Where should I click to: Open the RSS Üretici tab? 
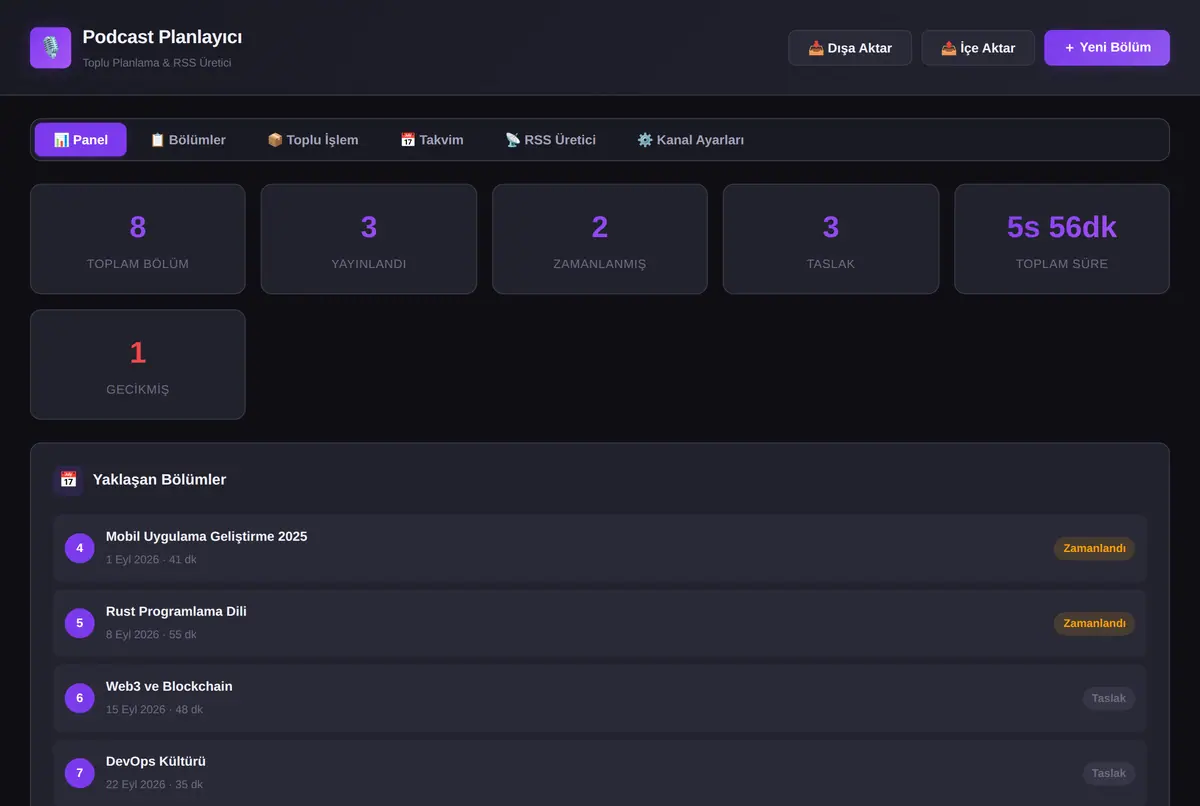click(x=550, y=140)
